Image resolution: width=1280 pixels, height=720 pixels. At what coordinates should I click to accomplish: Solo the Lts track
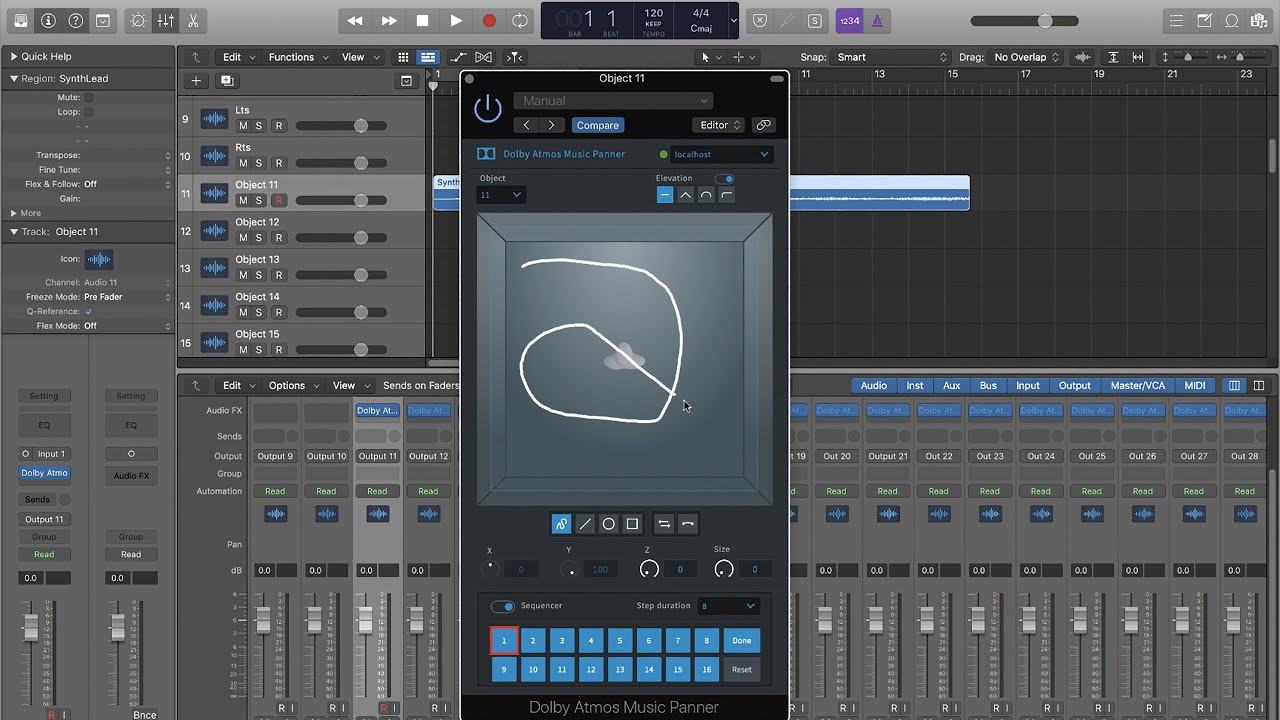pos(259,125)
